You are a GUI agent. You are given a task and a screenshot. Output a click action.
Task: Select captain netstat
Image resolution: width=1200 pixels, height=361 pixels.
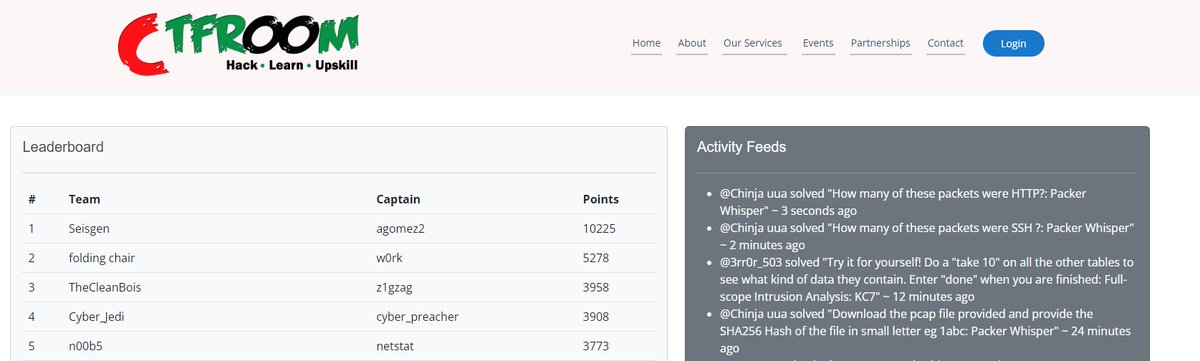pyautogui.click(x=396, y=346)
